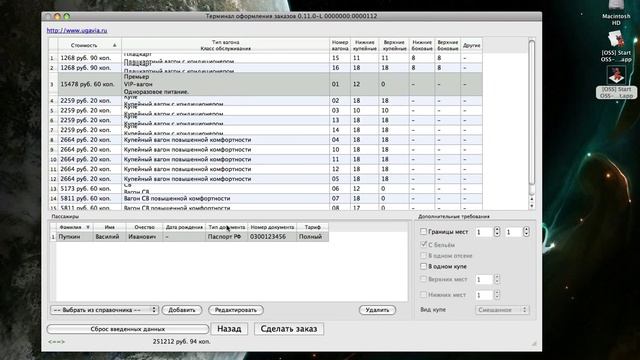The width and height of the screenshot is (640, 360).
Task: Adjust first Границы мест stepper arrows
Action: pyautogui.click(x=497, y=232)
